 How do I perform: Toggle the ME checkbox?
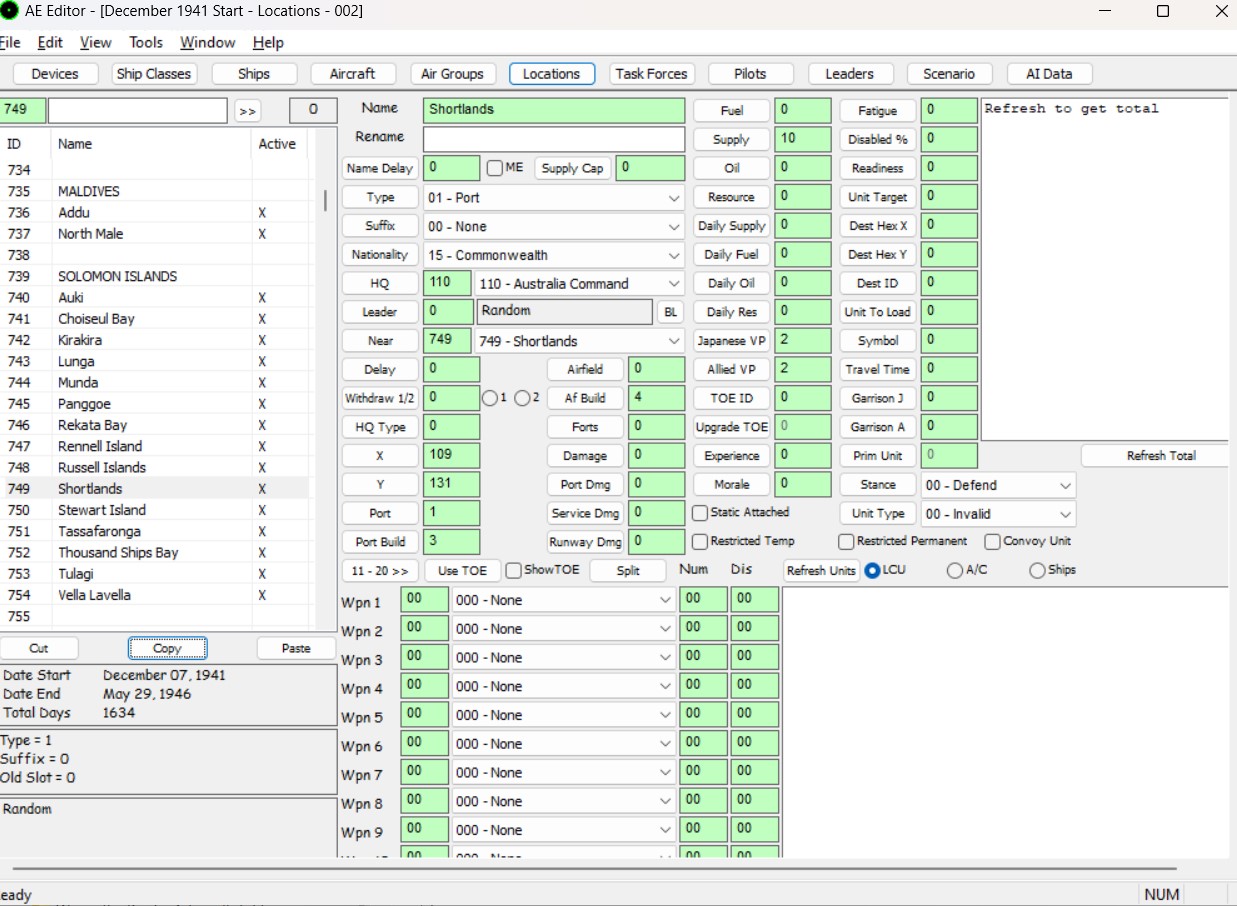495,168
